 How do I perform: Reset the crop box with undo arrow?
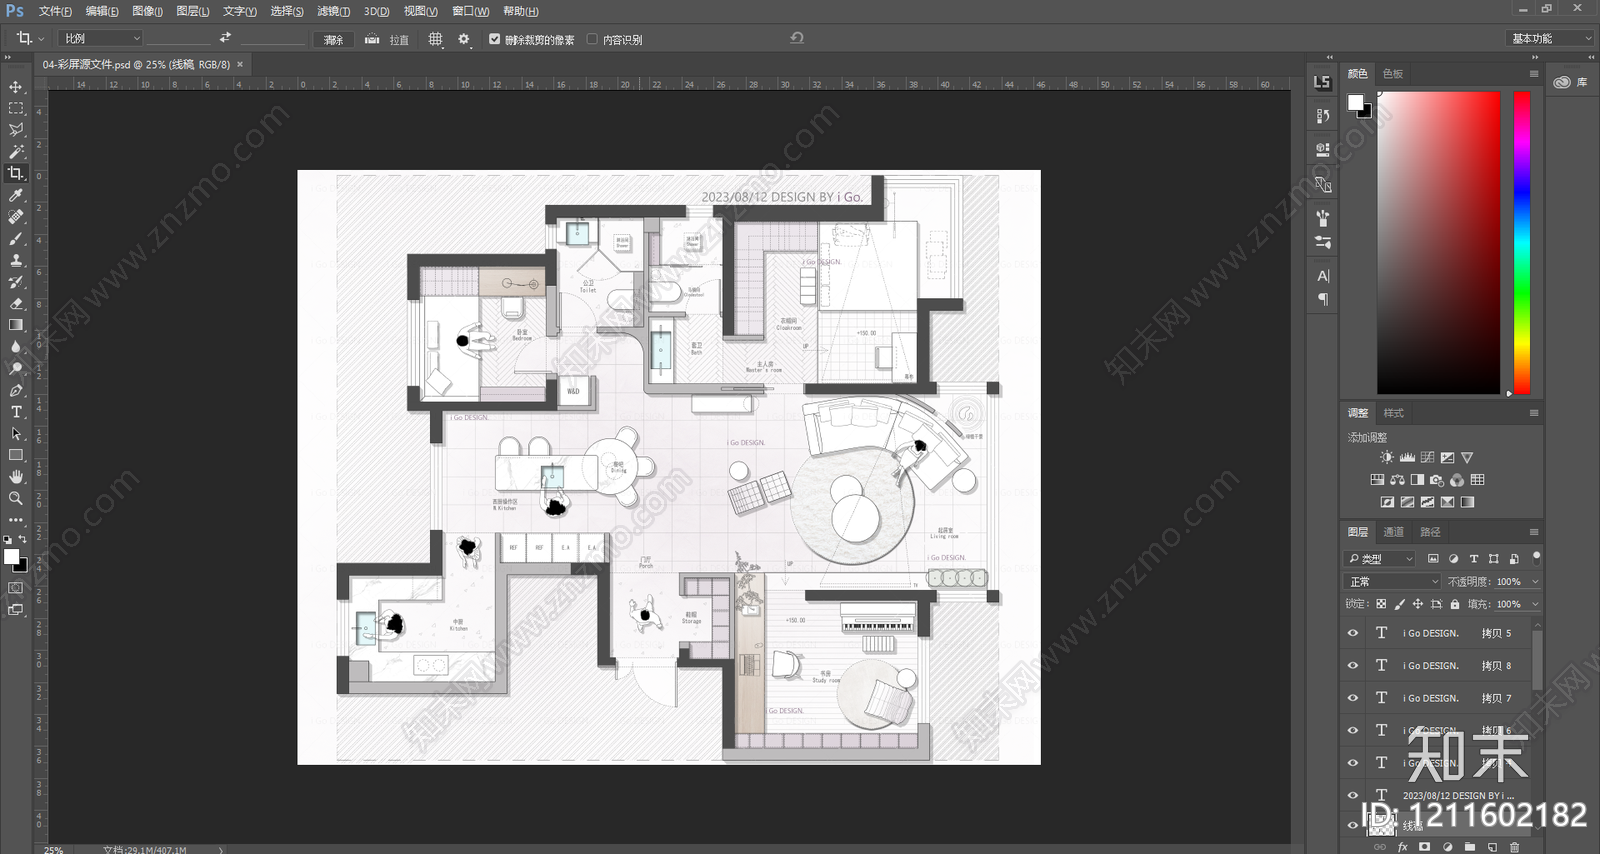797,38
